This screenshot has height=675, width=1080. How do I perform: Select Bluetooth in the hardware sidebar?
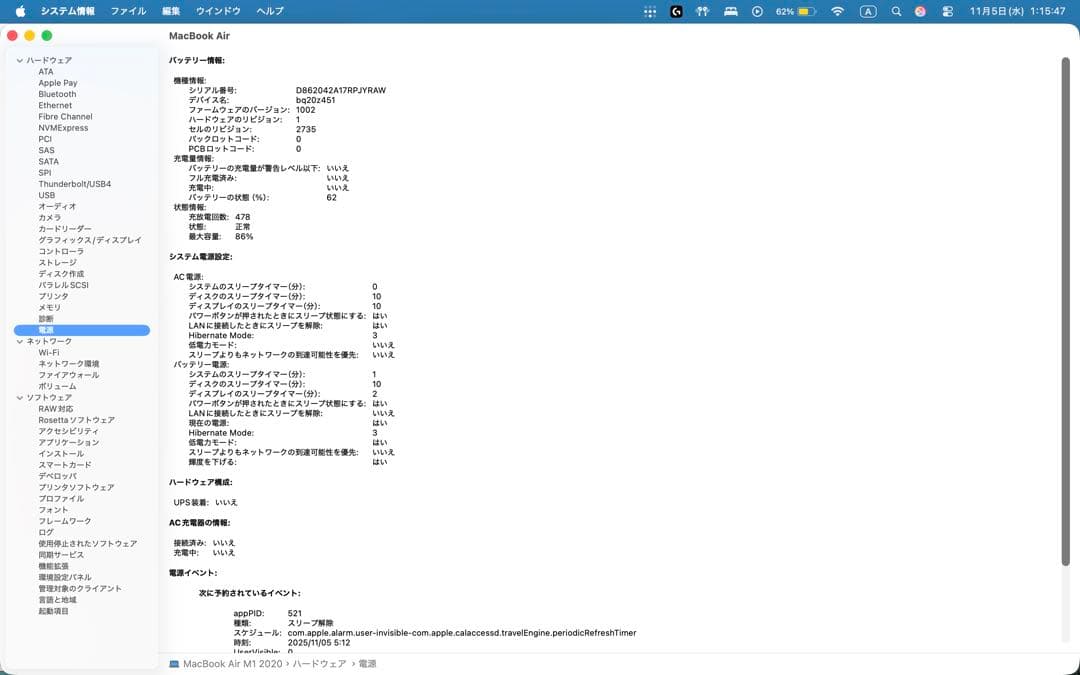[57, 93]
